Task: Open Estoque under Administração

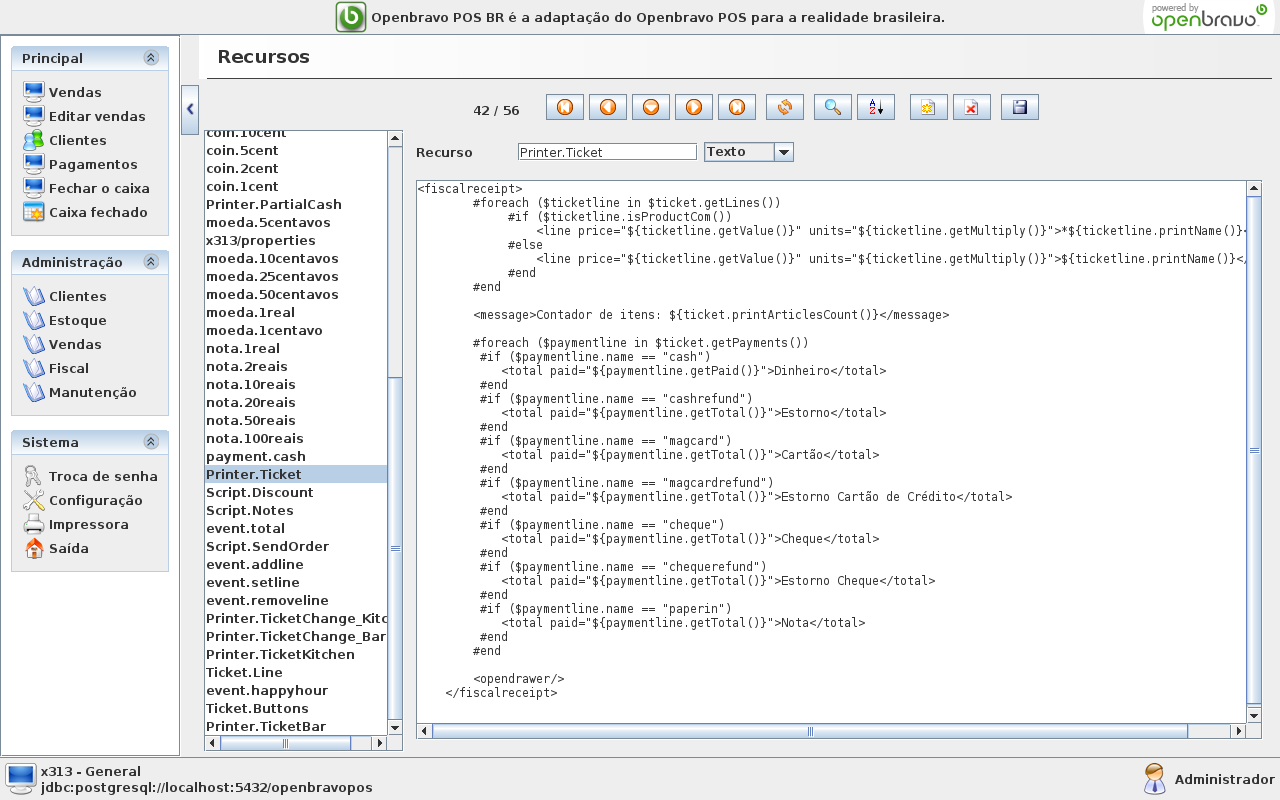Action: [x=64, y=320]
